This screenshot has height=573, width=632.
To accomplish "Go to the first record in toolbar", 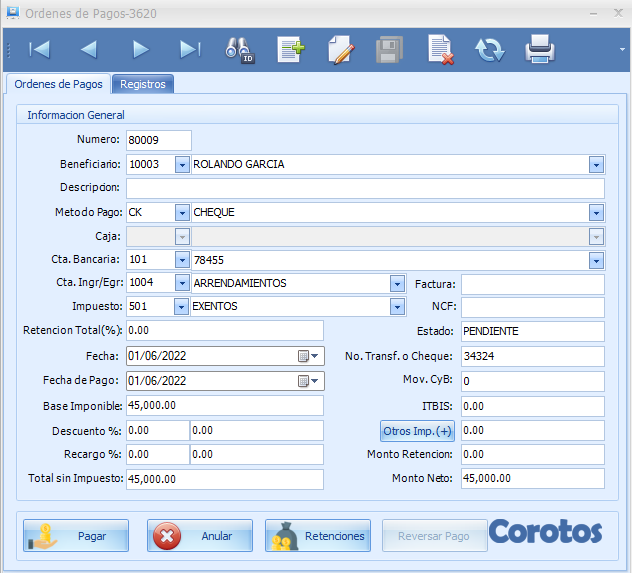I will click(39, 49).
